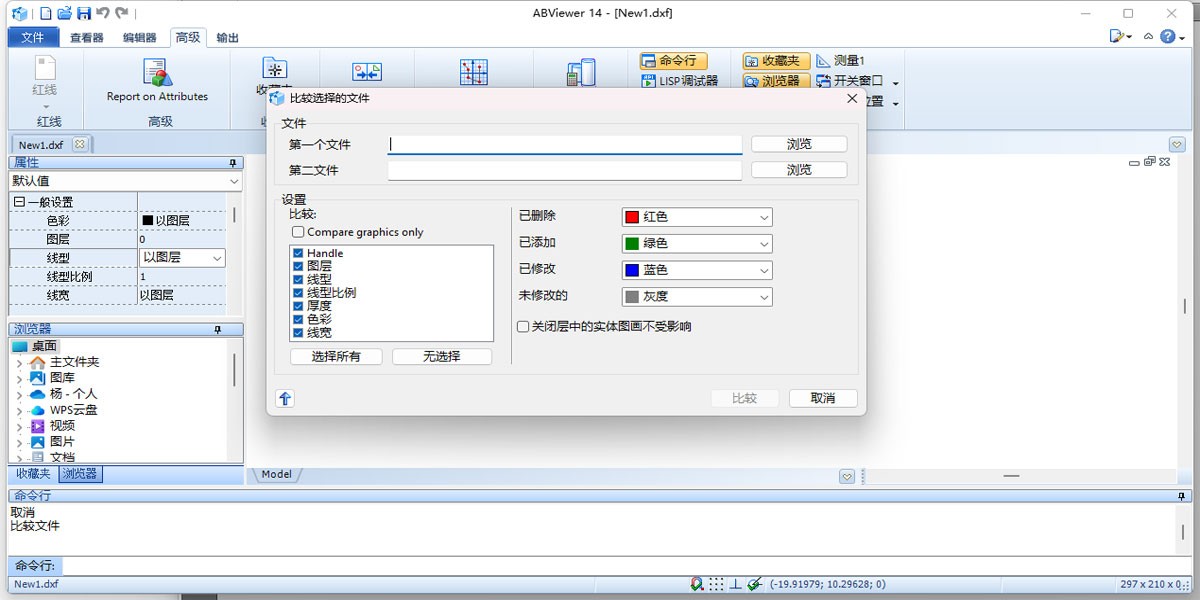Pin the 命令行 command panel
Image resolution: width=1200 pixels, height=600 pixels.
pyautogui.click(x=1183, y=496)
